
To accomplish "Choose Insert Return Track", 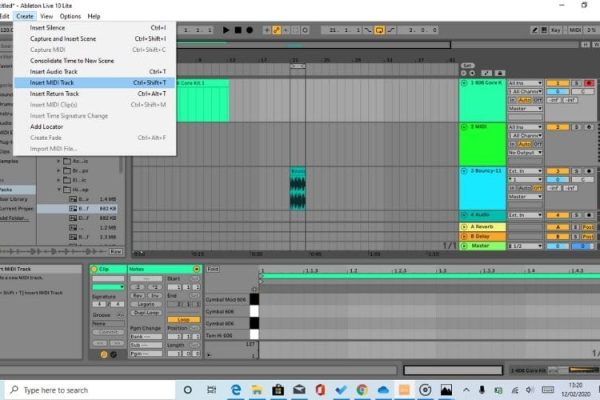I will coord(95,94).
